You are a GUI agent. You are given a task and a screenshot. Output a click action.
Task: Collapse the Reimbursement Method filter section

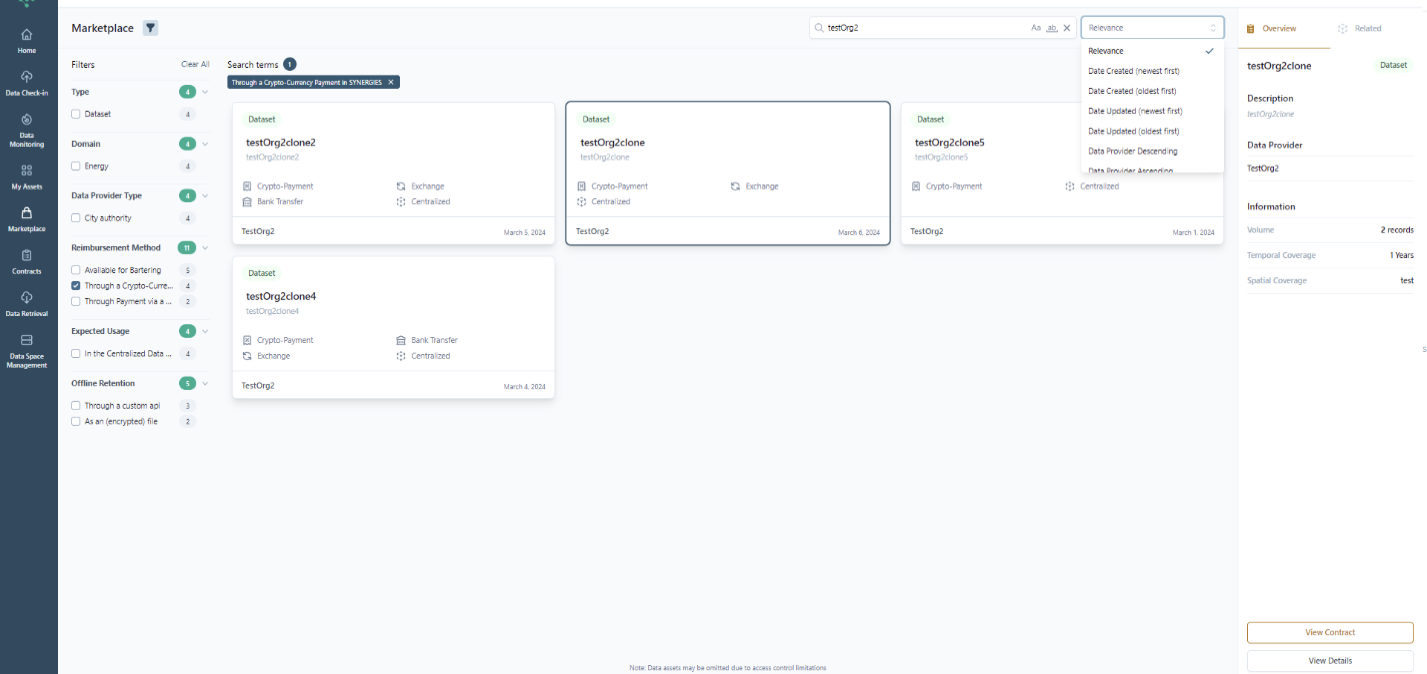(205, 248)
